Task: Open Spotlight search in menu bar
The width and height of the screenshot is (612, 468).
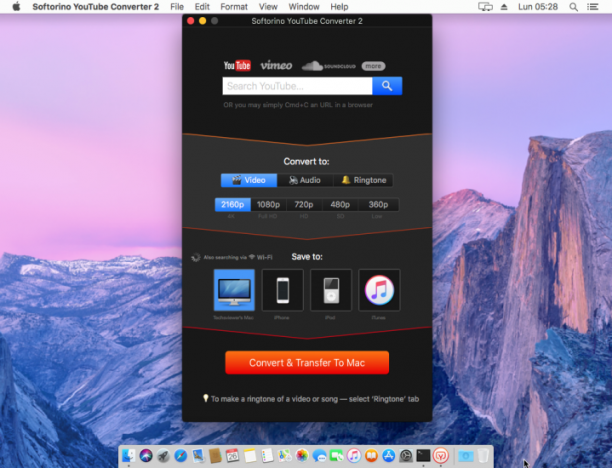Action: (573, 7)
